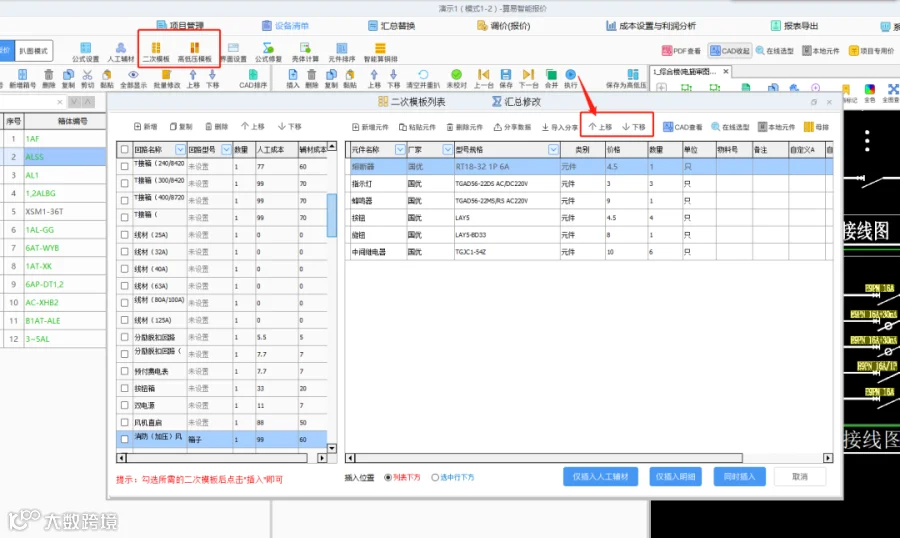Open the 高低压模板 tool
Image resolution: width=900 pixels, height=538 pixels.
coord(195,52)
